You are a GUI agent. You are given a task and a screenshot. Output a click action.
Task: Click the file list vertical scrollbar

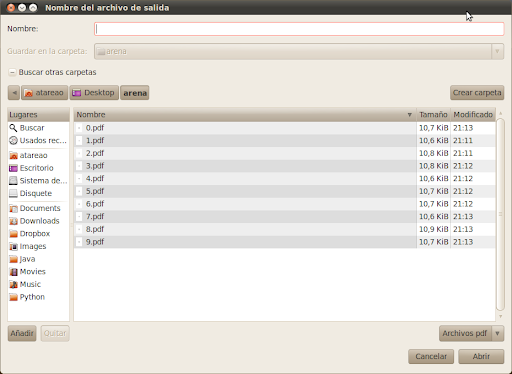pyautogui.click(x=500, y=214)
